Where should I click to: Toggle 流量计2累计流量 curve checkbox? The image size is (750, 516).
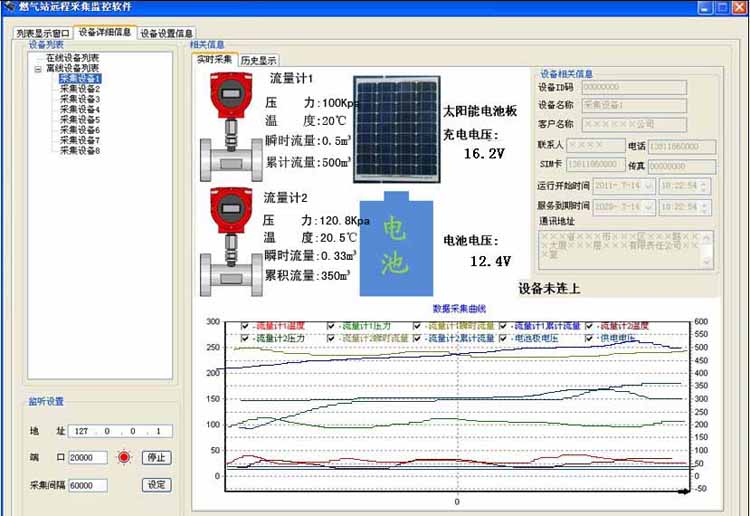click(x=417, y=338)
